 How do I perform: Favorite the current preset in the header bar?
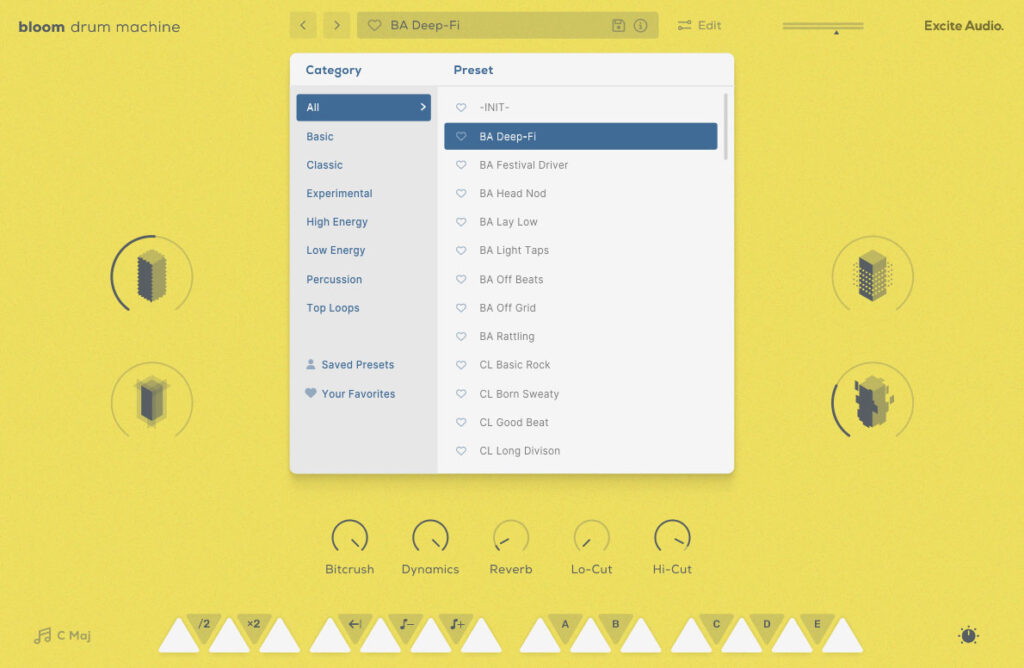(x=374, y=25)
